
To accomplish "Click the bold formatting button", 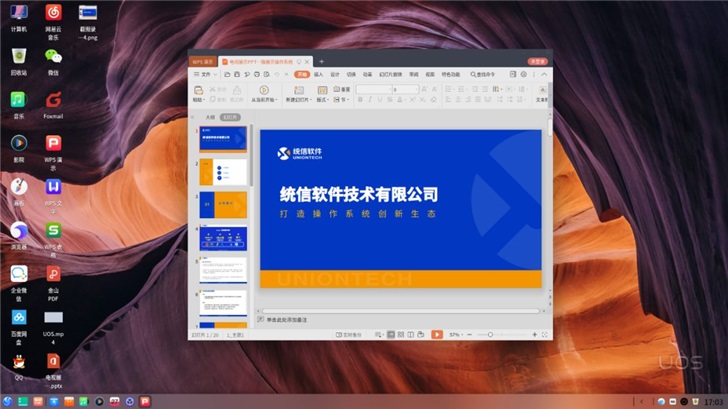I will pos(360,100).
